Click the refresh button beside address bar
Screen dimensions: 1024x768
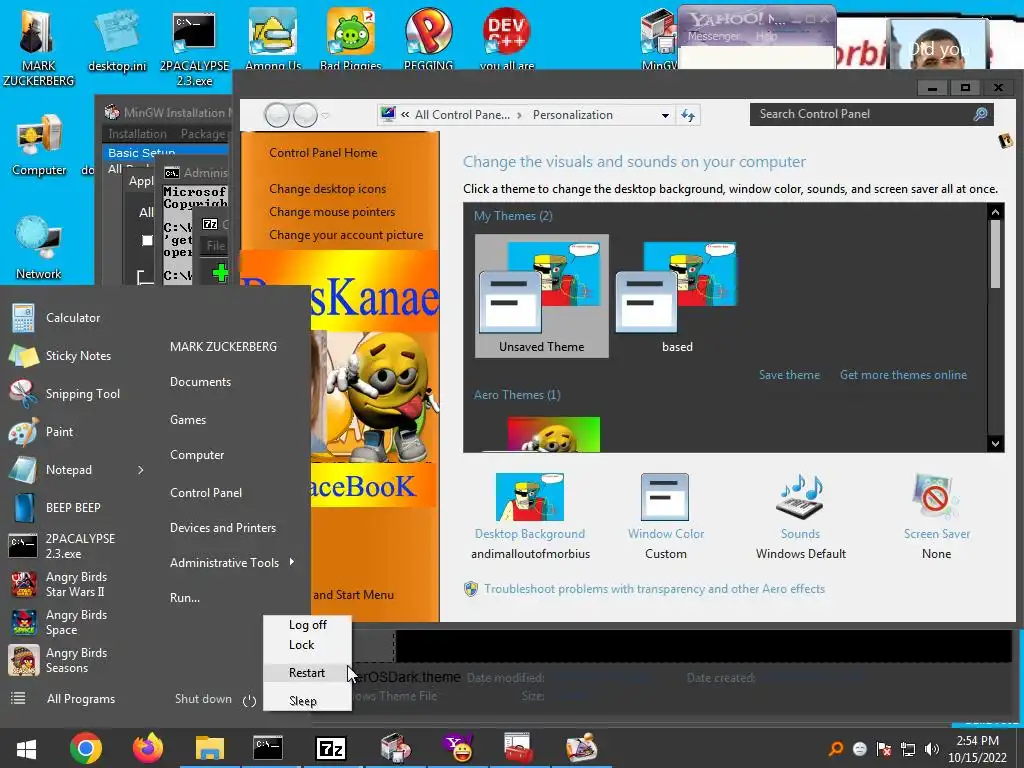[x=688, y=116]
